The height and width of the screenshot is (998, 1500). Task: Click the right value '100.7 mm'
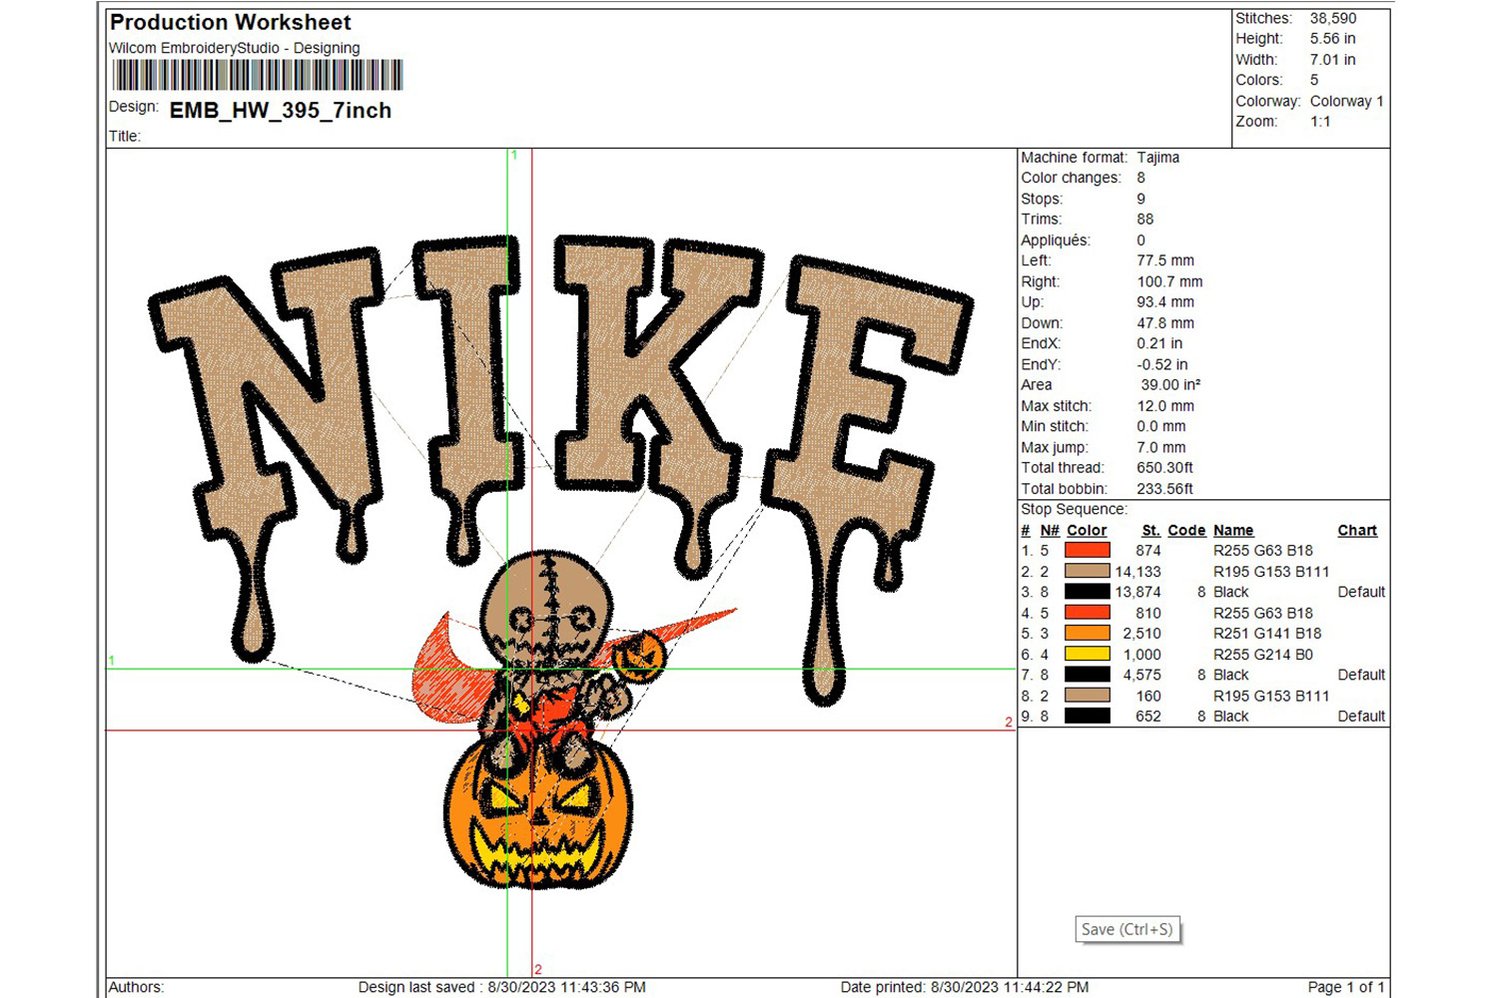click(1170, 282)
